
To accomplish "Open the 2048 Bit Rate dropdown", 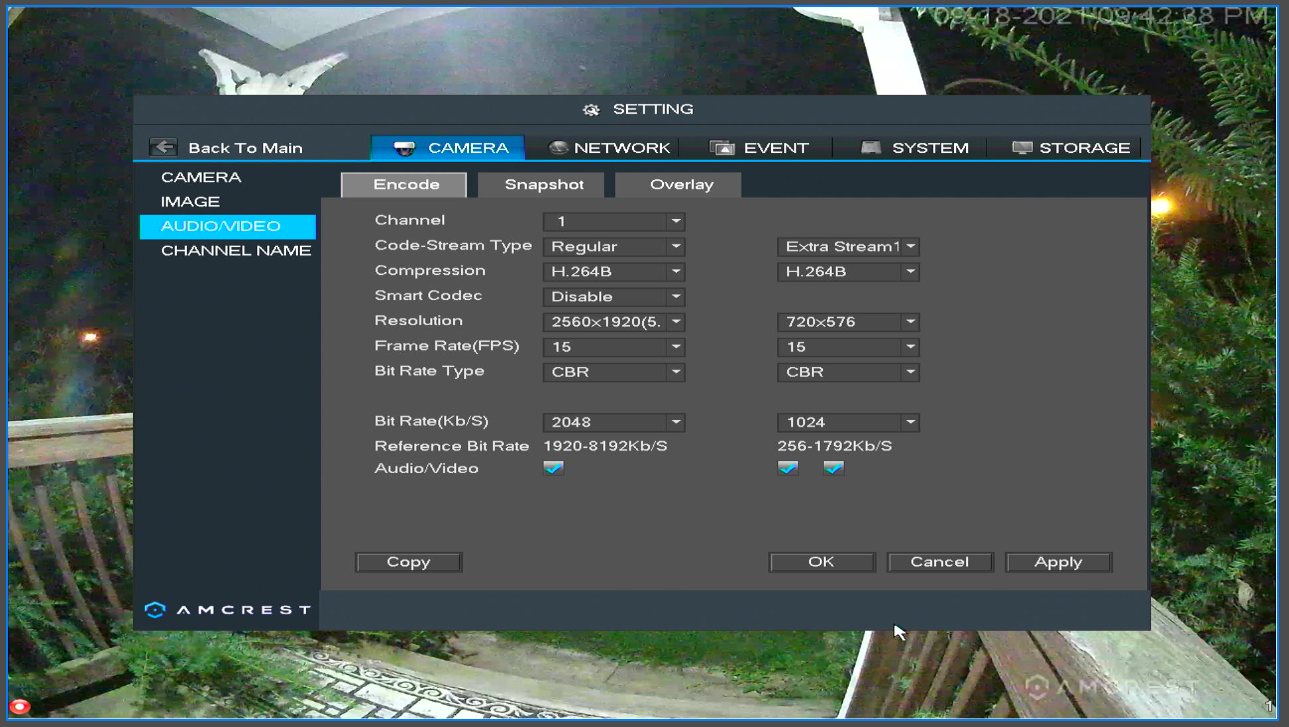I will tap(614, 422).
